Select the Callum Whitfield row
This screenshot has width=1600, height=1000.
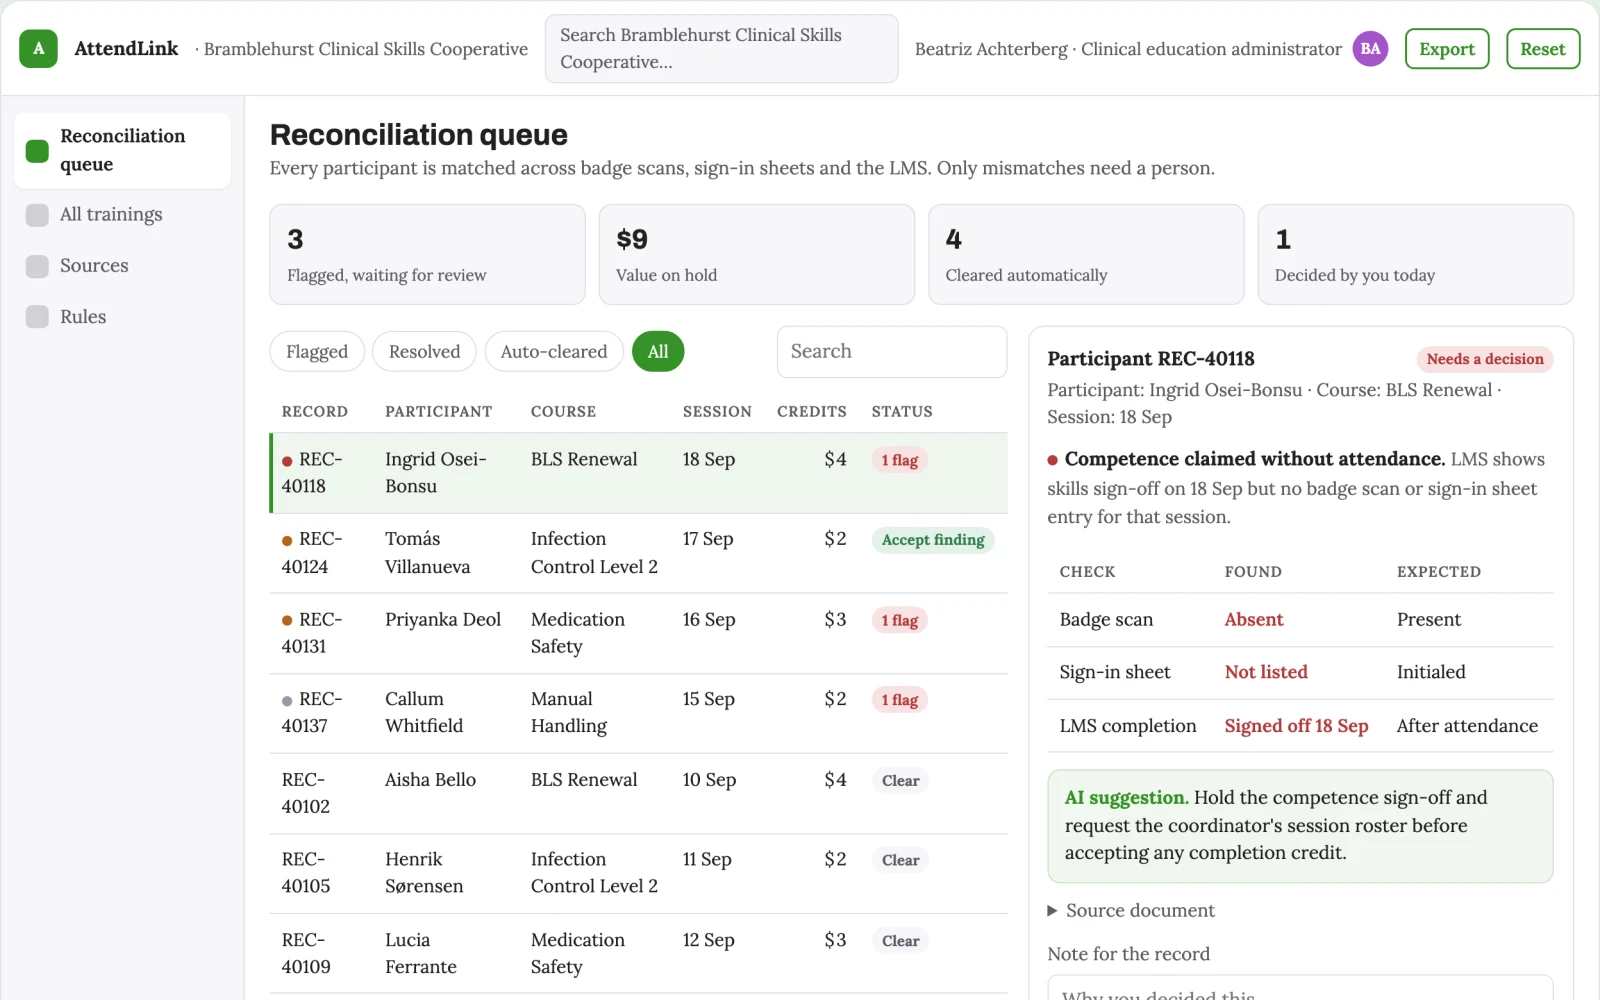638,713
